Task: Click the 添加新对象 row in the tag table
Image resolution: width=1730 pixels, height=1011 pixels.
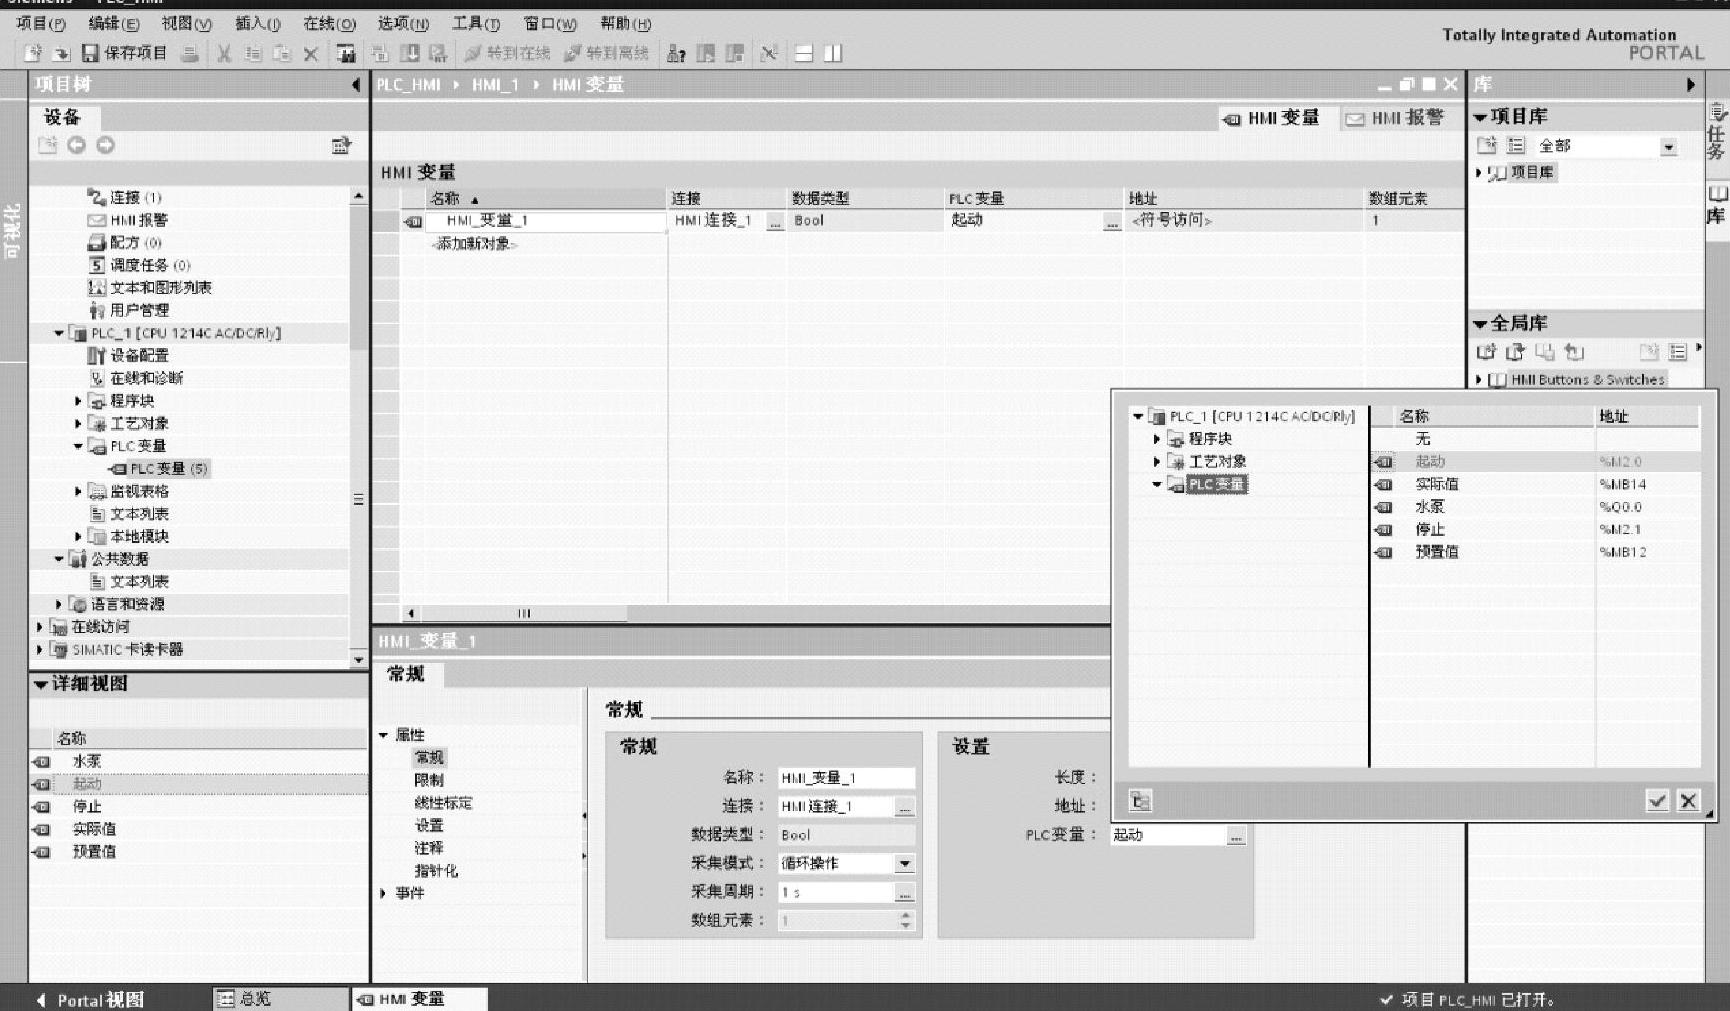Action: click(x=473, y=243)
